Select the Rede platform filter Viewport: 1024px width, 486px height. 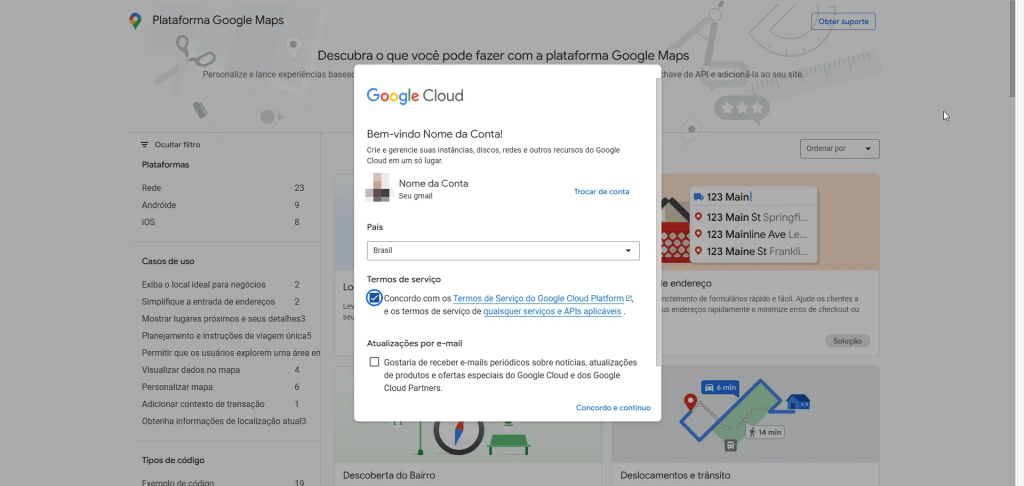click(x=152, y=188)
